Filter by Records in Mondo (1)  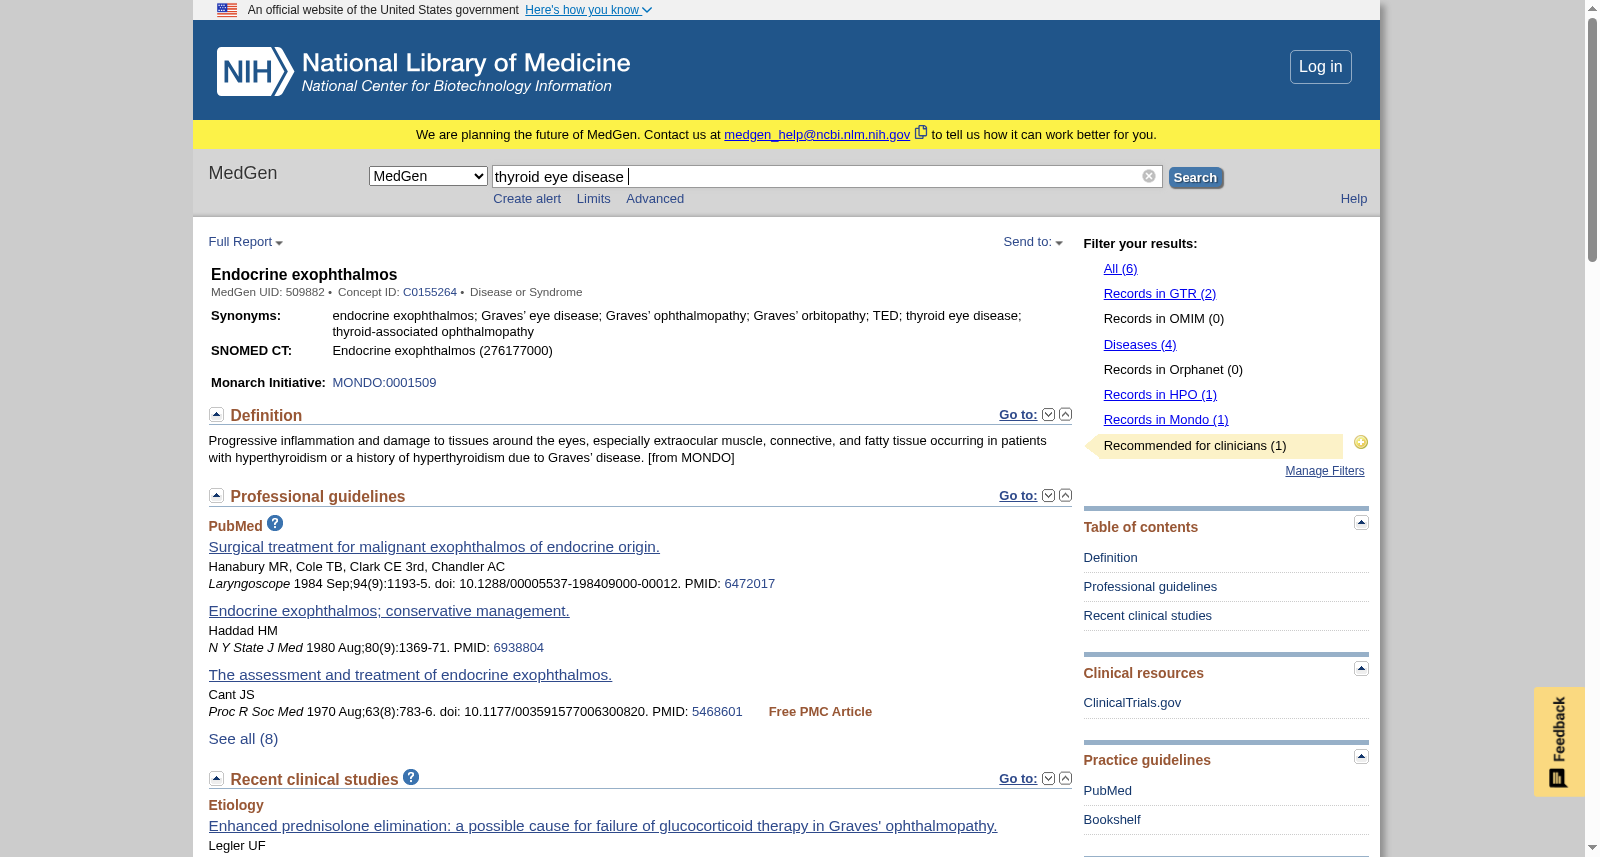(1166, 420)
